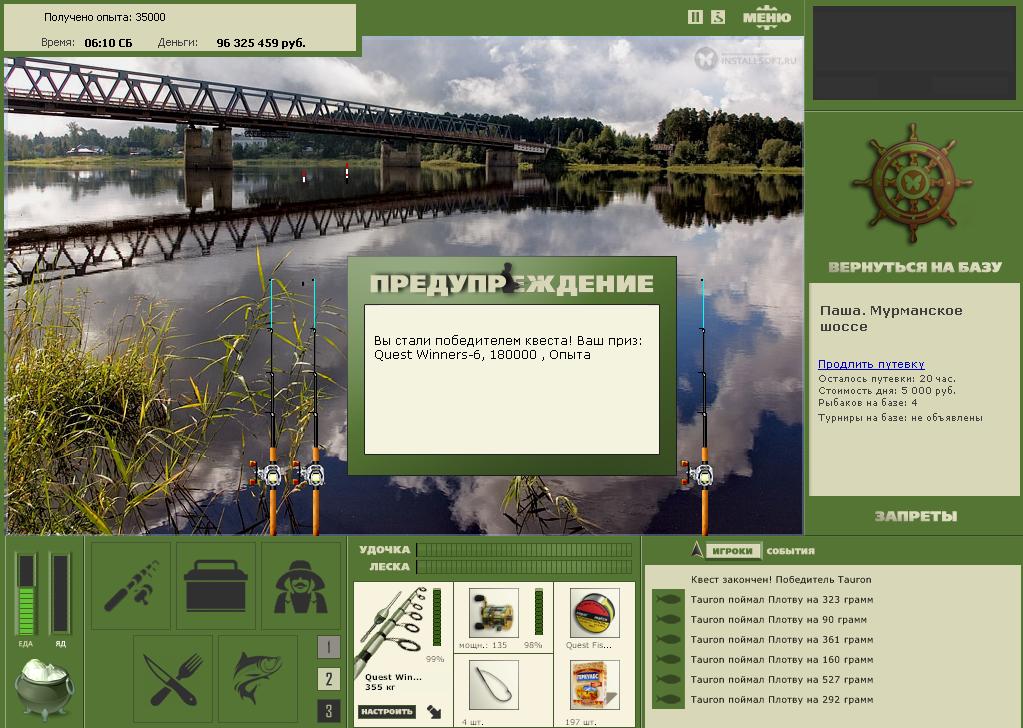Select 'Tauron поймал Плотву на 323 грамм' line
Viewport: 1023px width, 728px height.
[782, 599]
